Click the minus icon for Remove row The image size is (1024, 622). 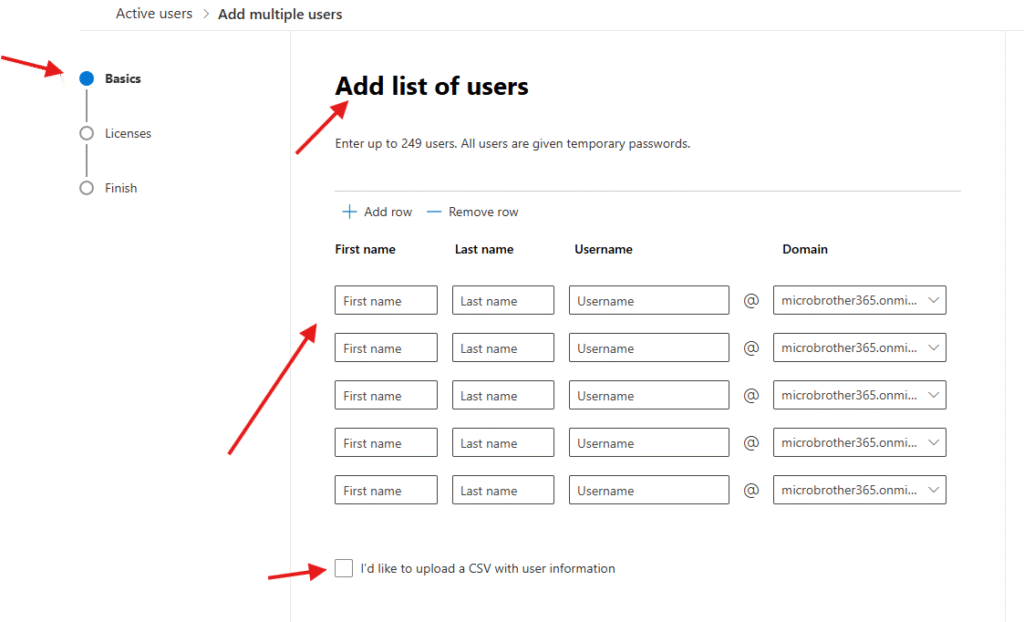pyautogui.click(x=433, y=212)
